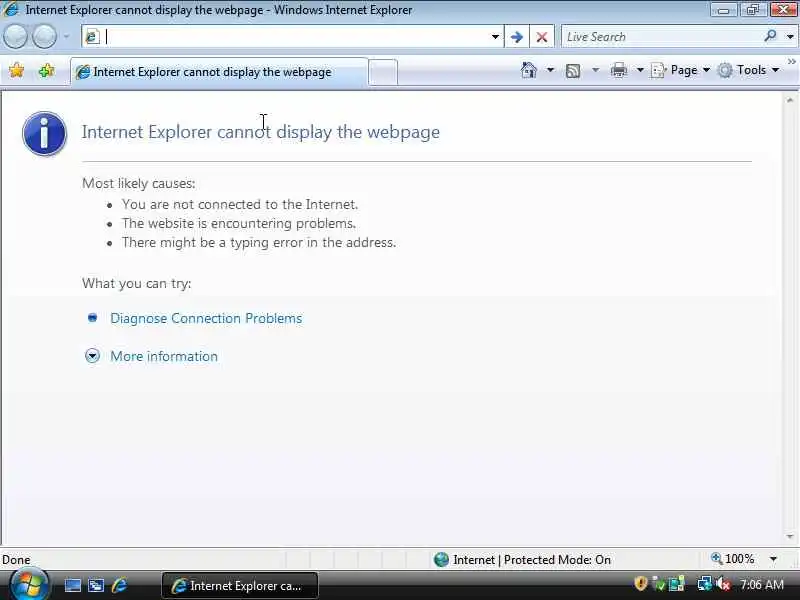Select the Internet Explorer taskbar button
The height and width of the screenshot is (600, 800).
pyautogui.click(x=240, y=586)
